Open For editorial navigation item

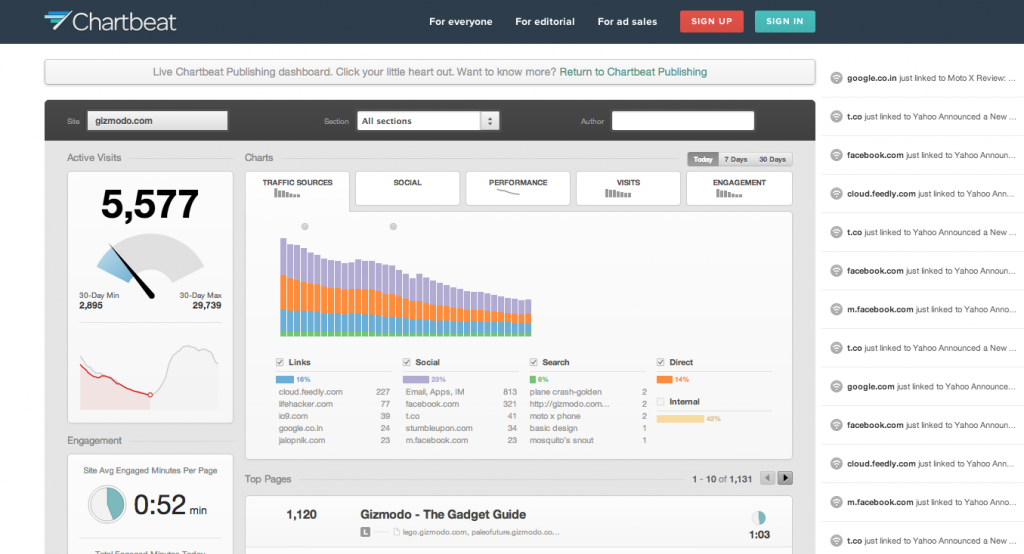pos(545,22)
